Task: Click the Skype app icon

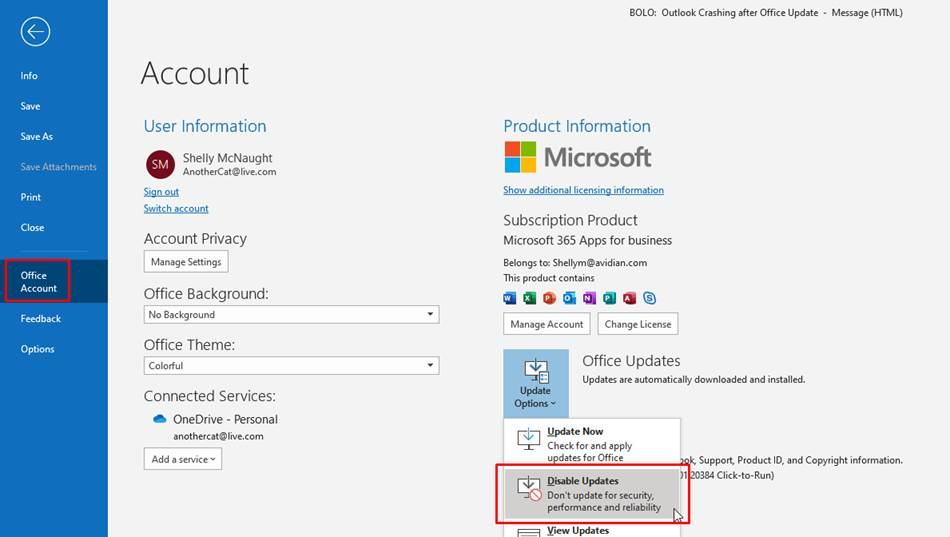Action: click(x=649, y=298)
